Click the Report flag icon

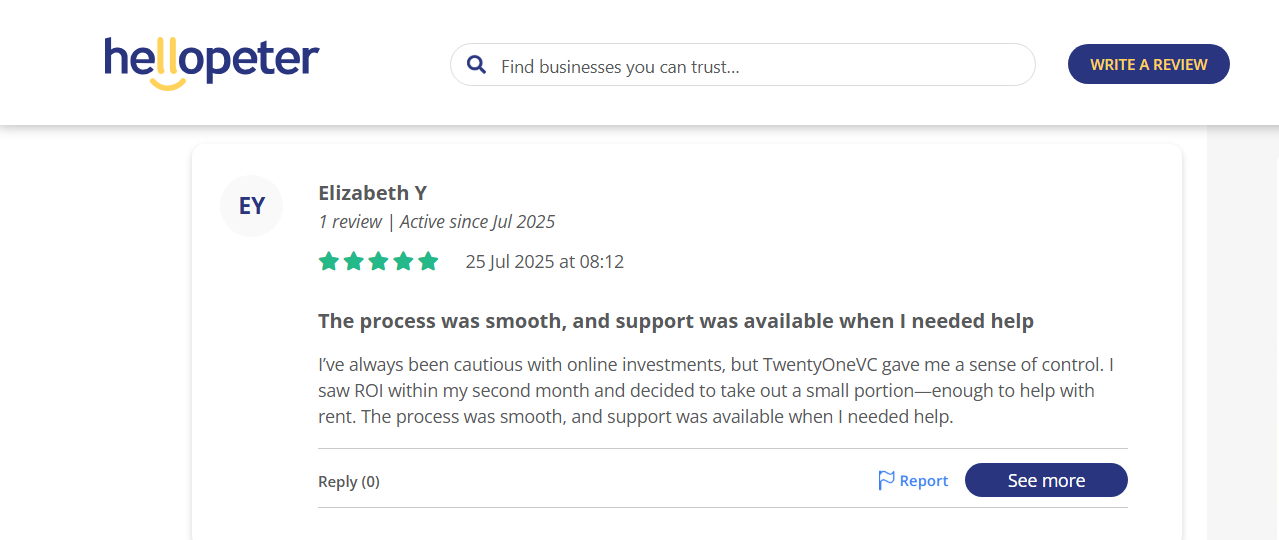tap(886, 481)
